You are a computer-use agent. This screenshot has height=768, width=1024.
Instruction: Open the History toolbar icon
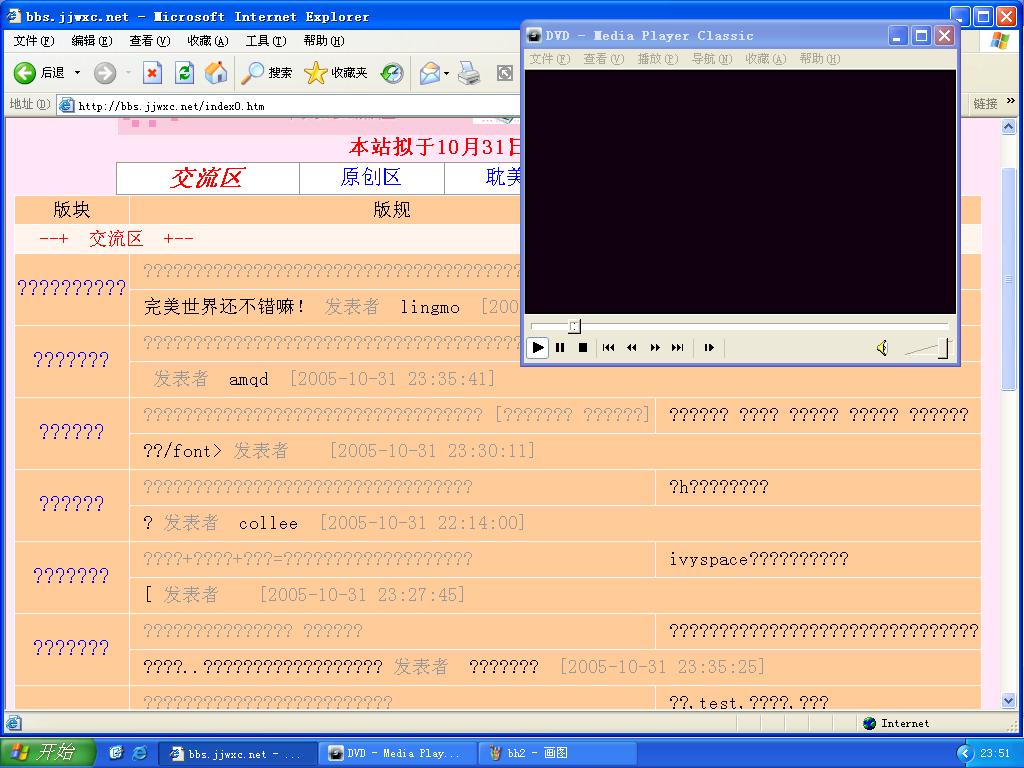392,72
